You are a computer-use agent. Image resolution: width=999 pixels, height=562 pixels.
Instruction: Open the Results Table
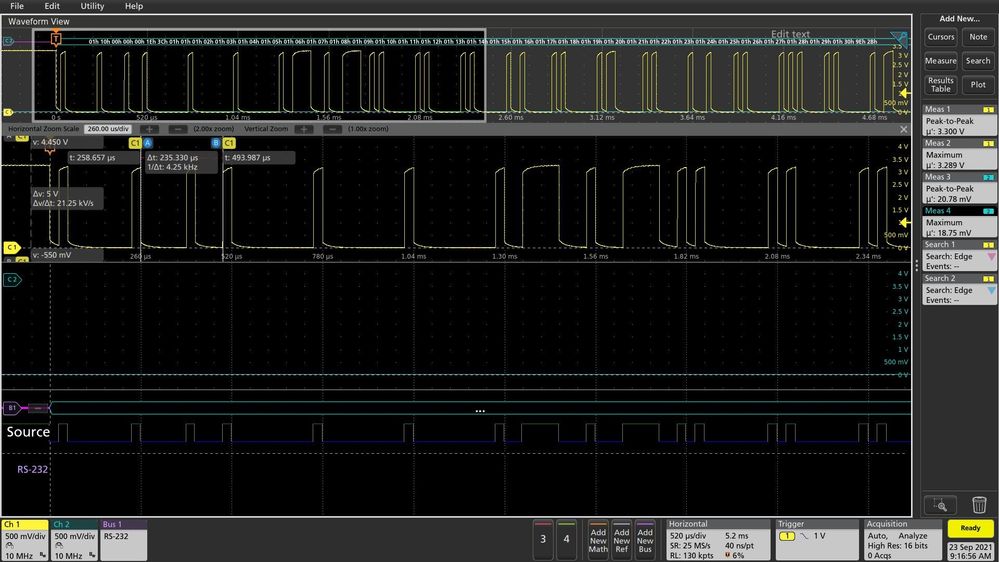click(x=940, y=85)
